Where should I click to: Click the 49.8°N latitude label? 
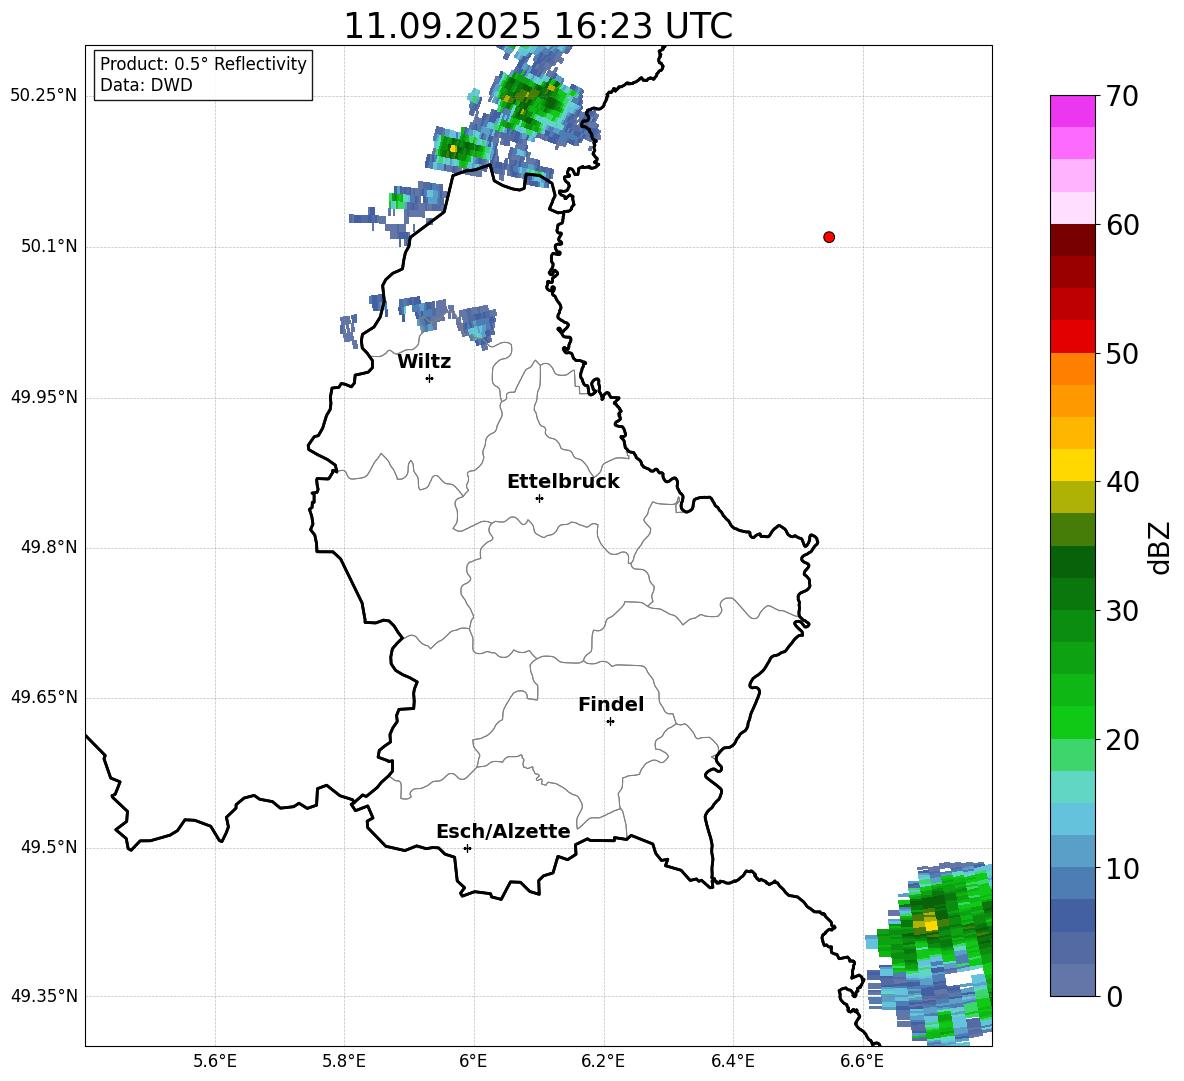(49, 547)
